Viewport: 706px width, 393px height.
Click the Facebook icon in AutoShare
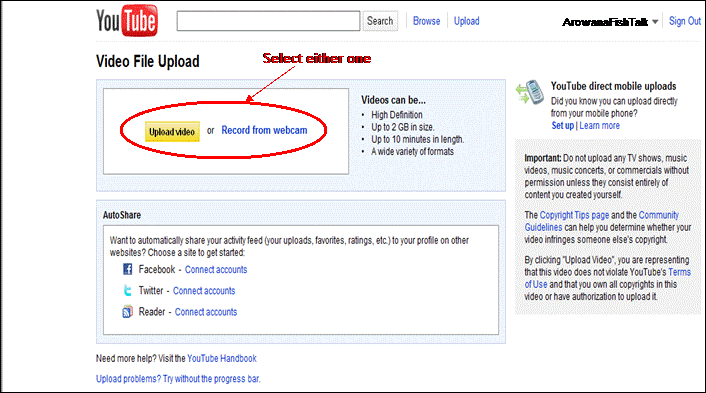[128, 269]
